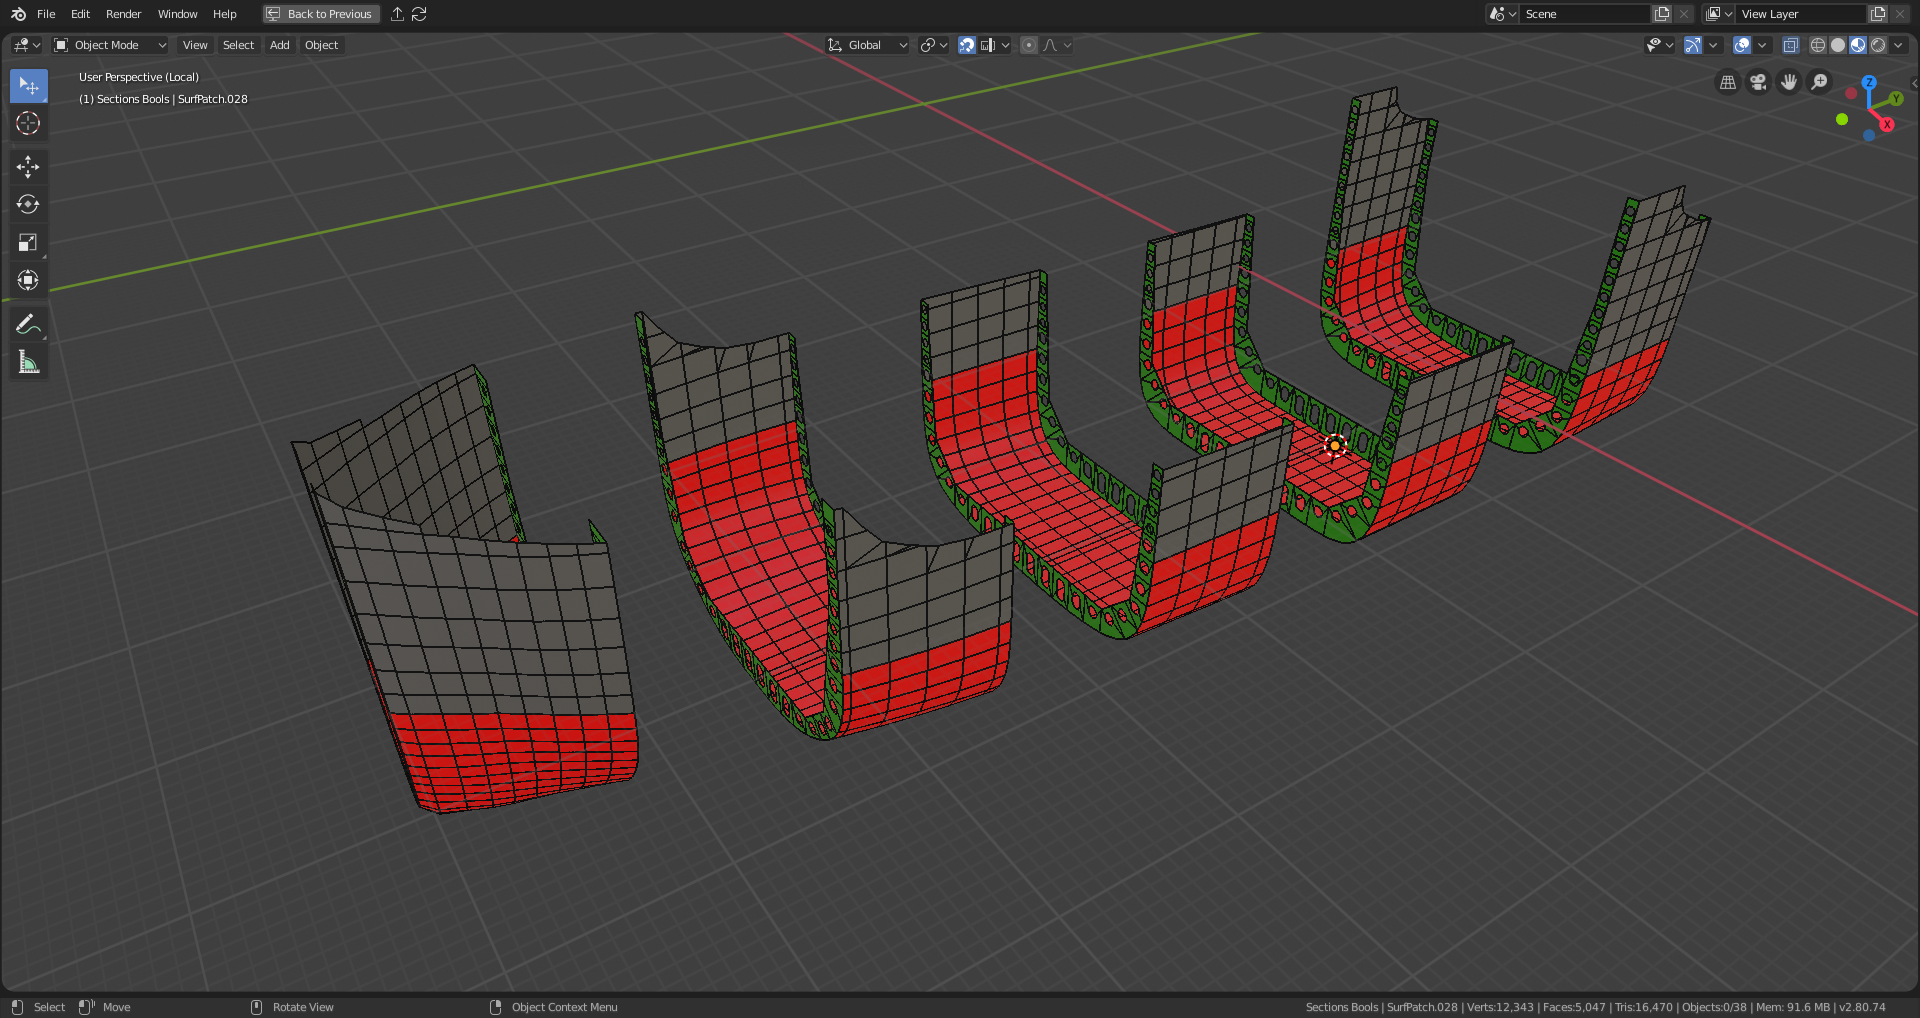Click the zoom magnifier navigation icon
Viewport: 1920px width, 1018px height.
click(x=1820, y=82)
